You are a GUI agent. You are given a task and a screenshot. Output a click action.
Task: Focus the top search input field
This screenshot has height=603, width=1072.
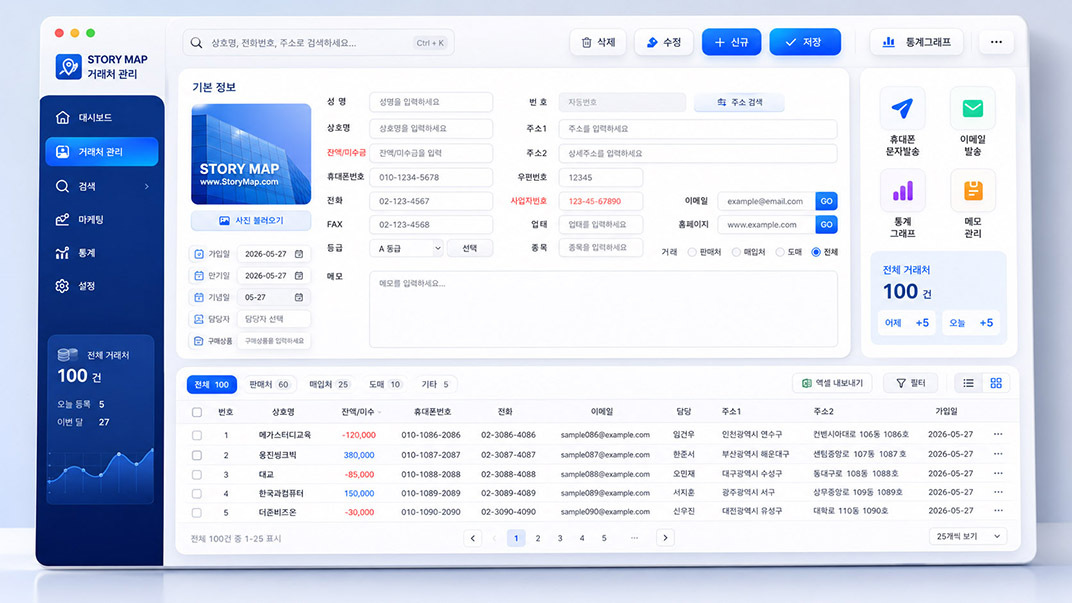point(318,42)
